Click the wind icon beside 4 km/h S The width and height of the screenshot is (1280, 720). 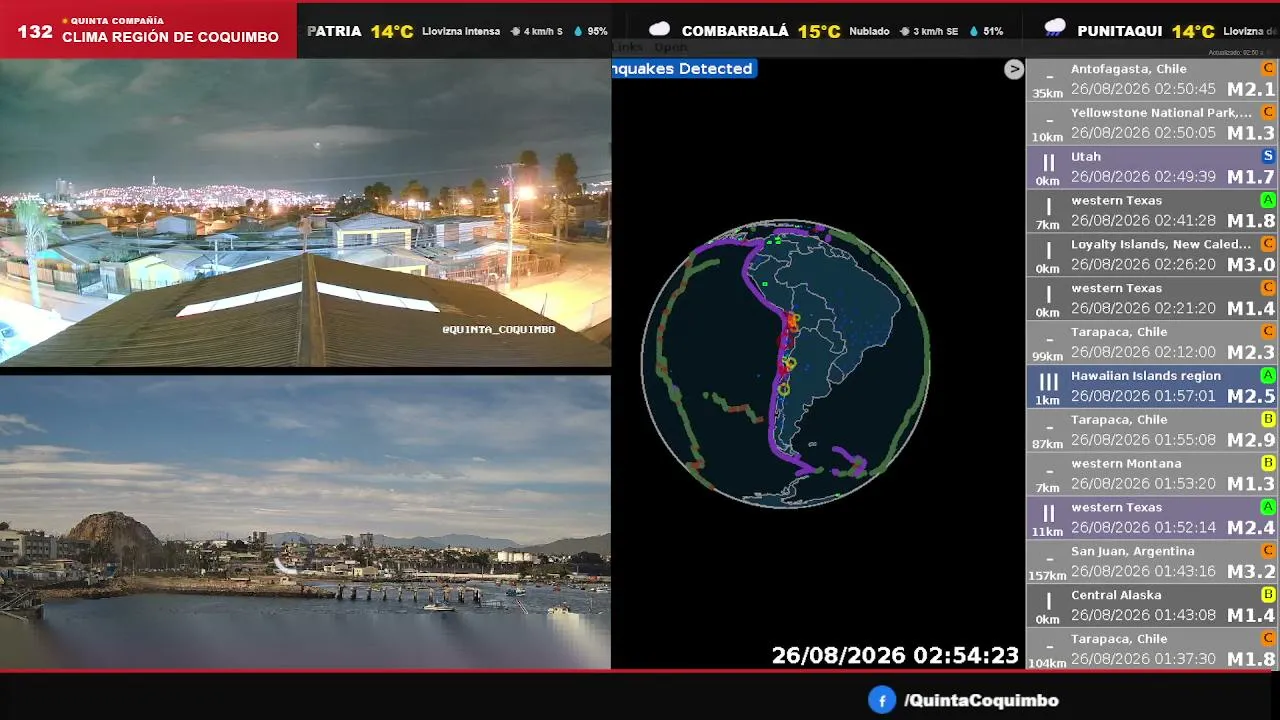515,32
